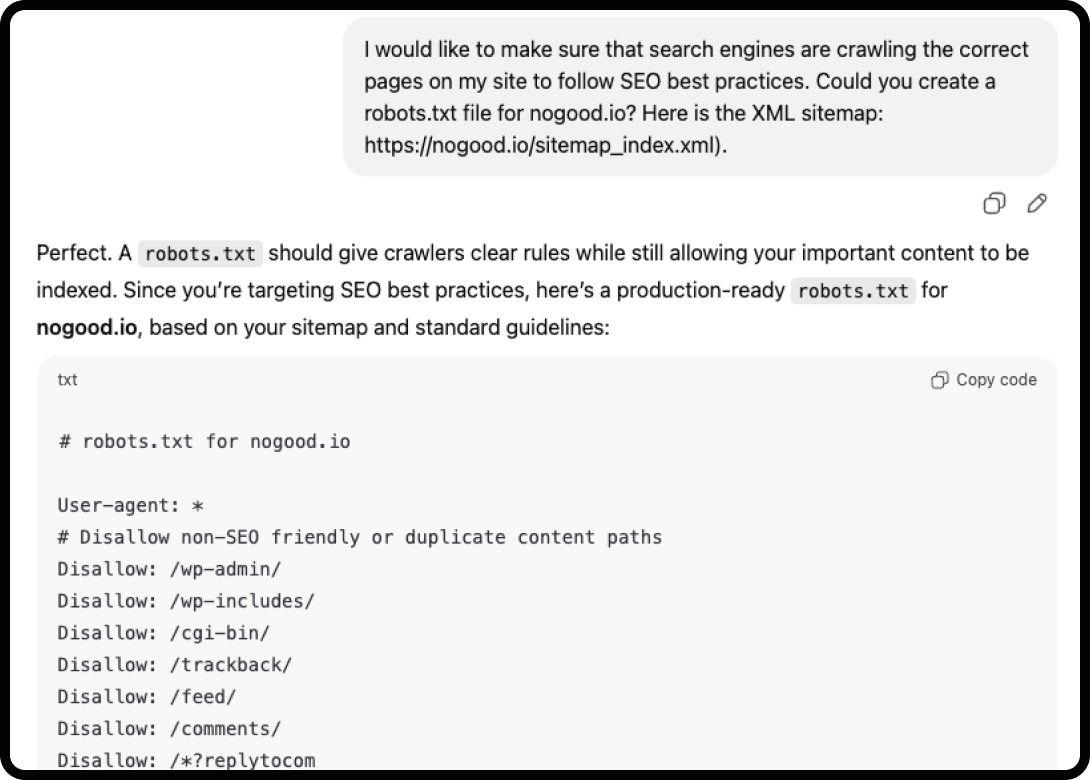Screen dimensions: 1090x780
Task: Click the first inline robots.txt code chip
Action: point(200,254)
